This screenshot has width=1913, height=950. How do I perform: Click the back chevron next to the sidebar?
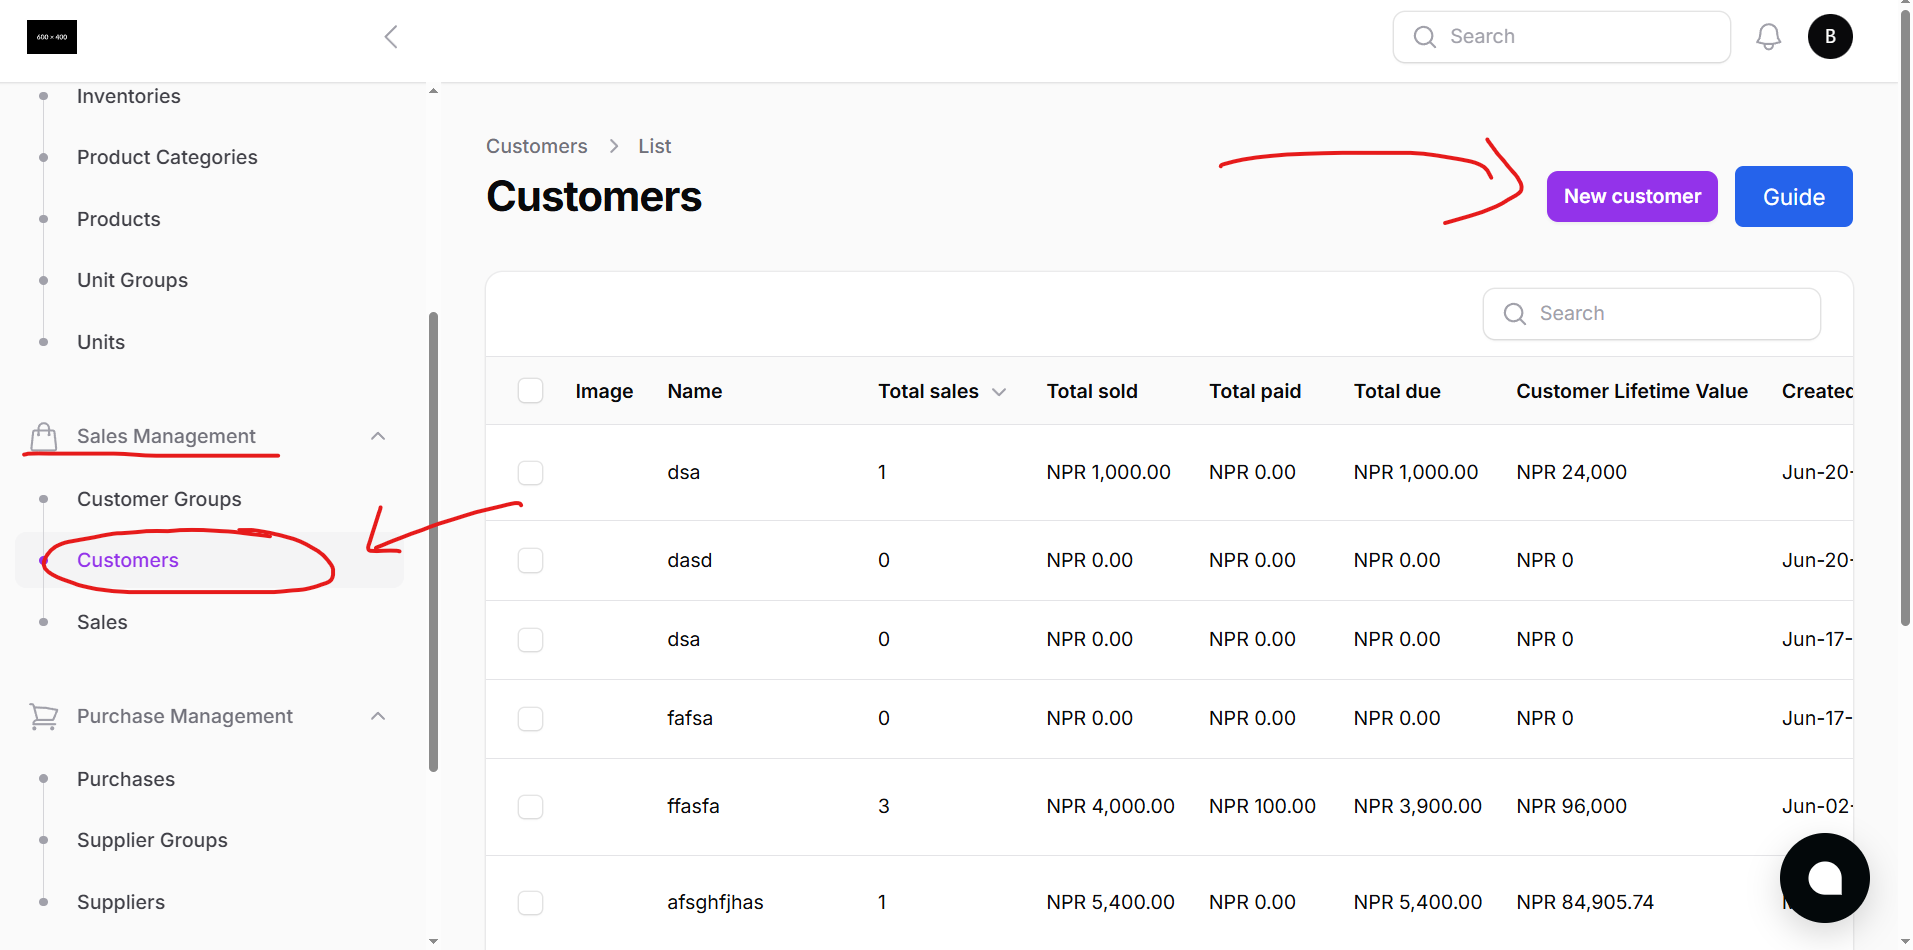pyautogui.click(x=390, y=36)
